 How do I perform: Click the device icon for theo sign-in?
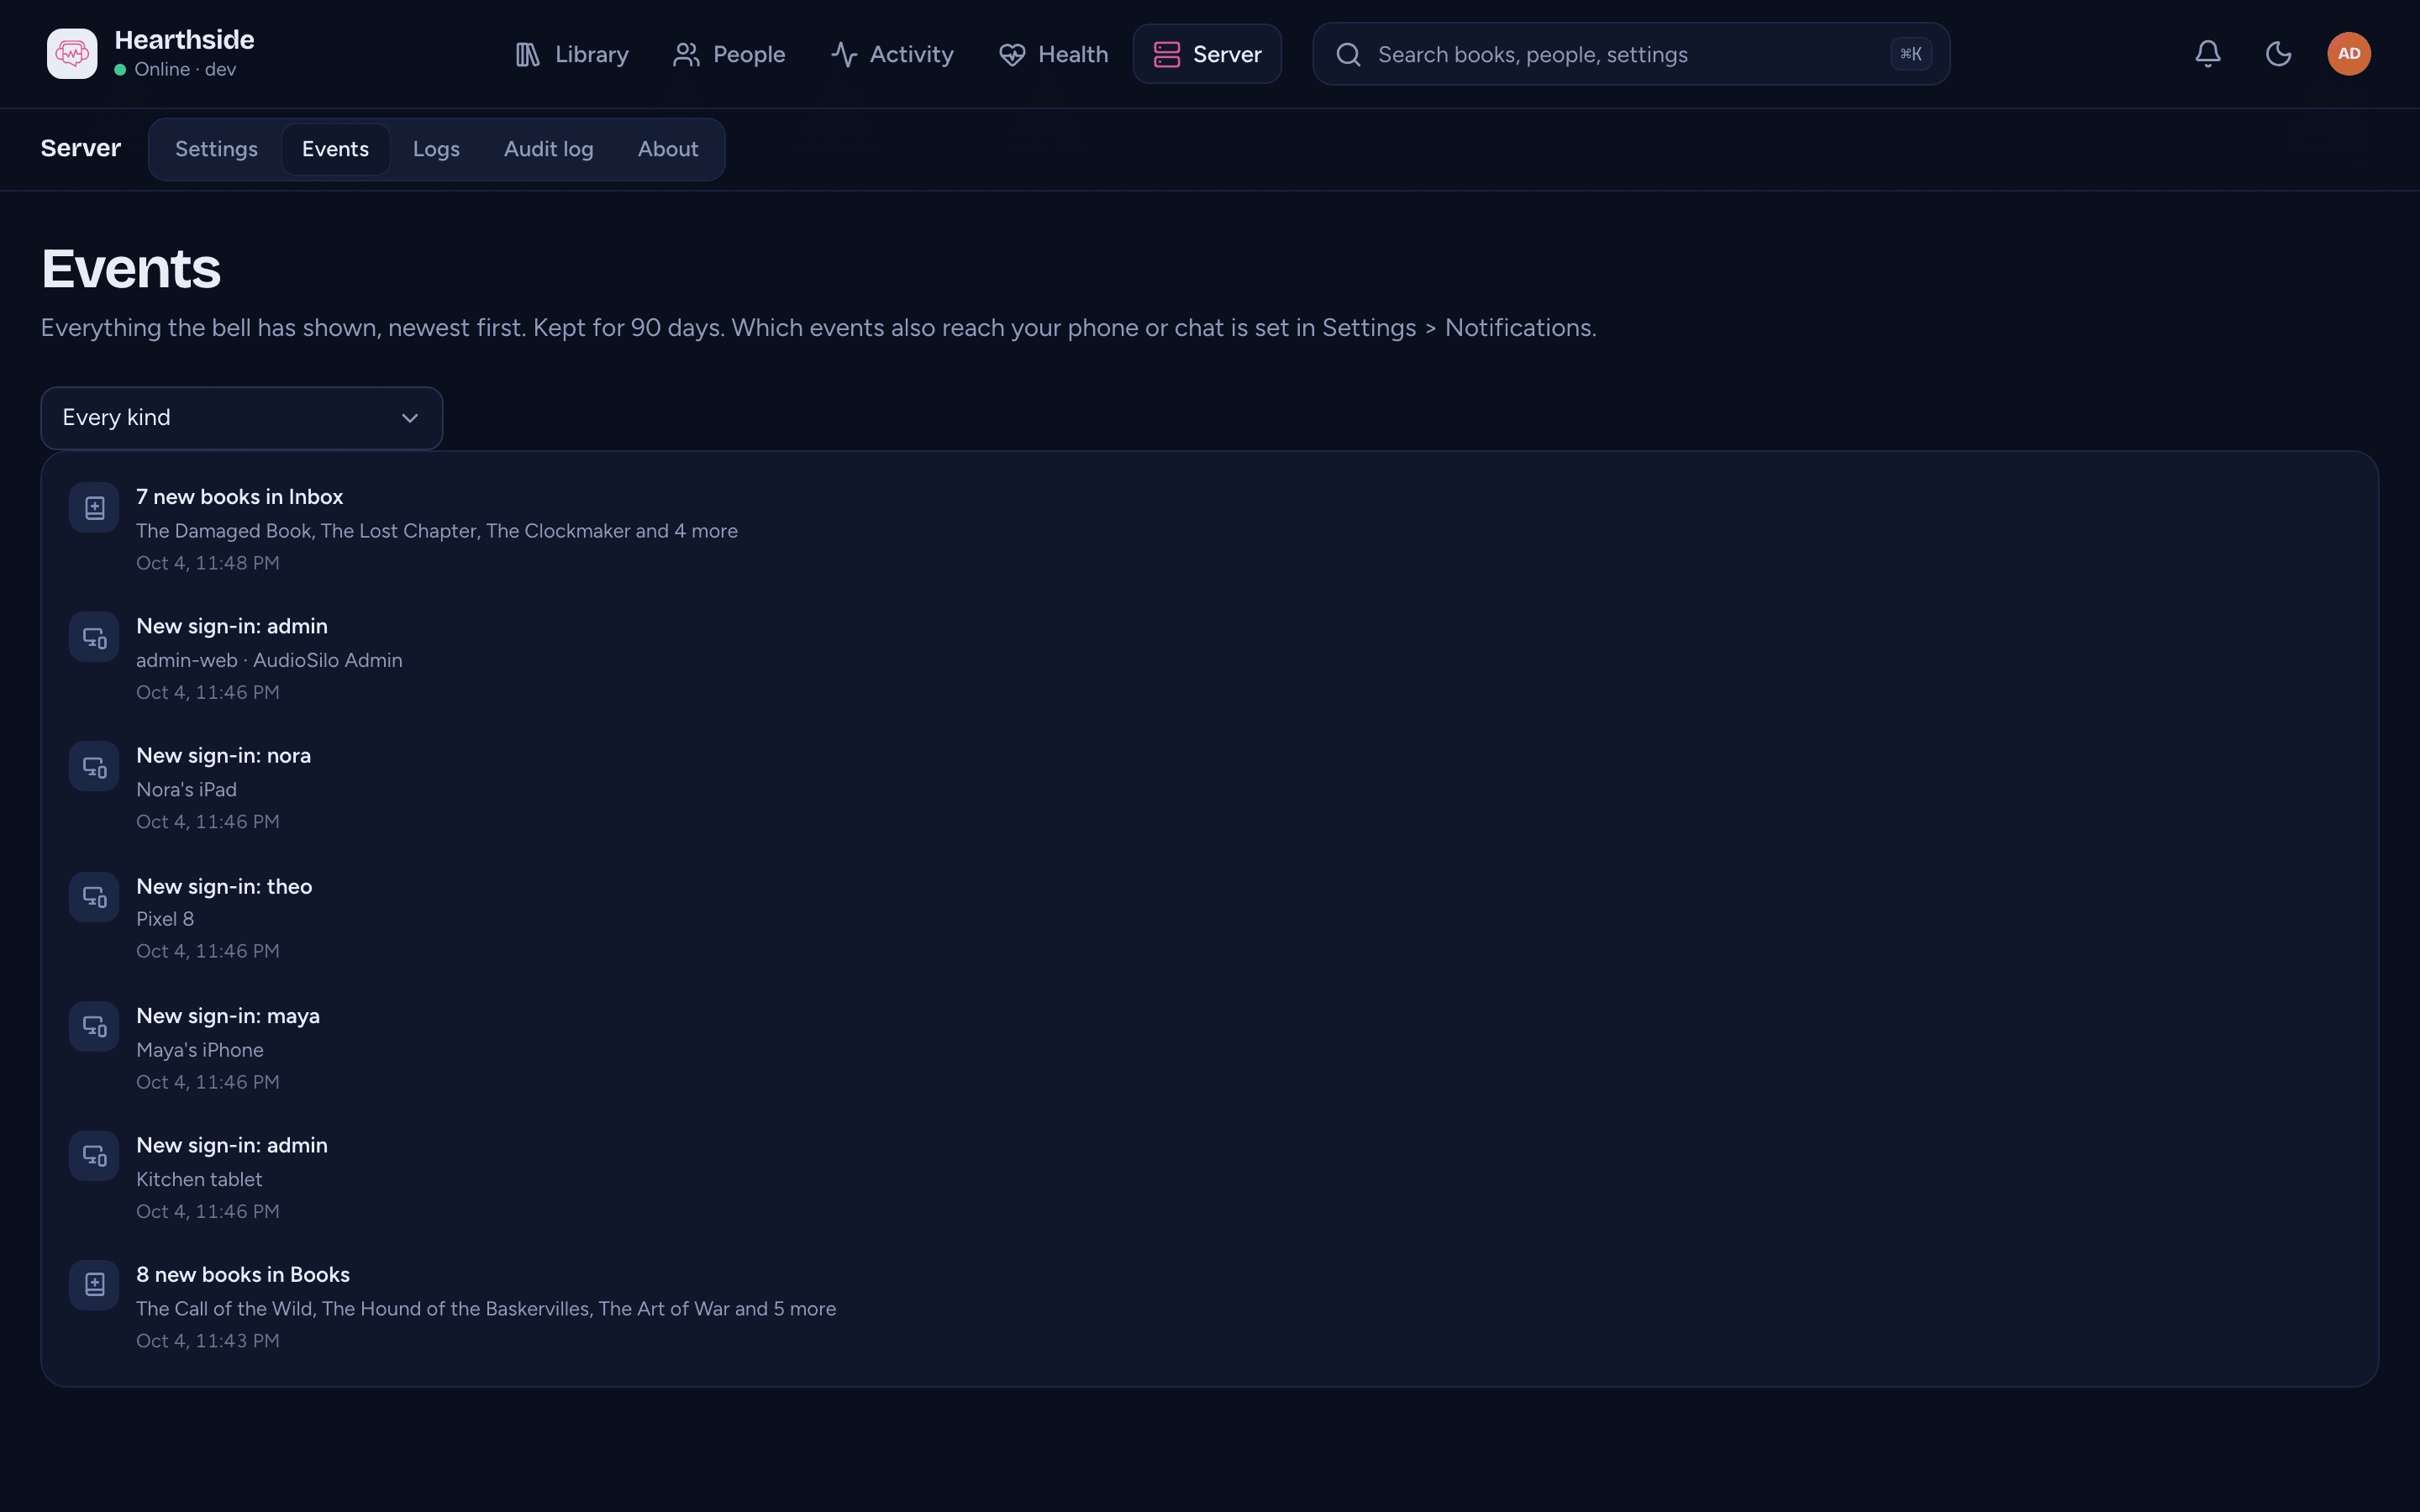tap(94, 897)
